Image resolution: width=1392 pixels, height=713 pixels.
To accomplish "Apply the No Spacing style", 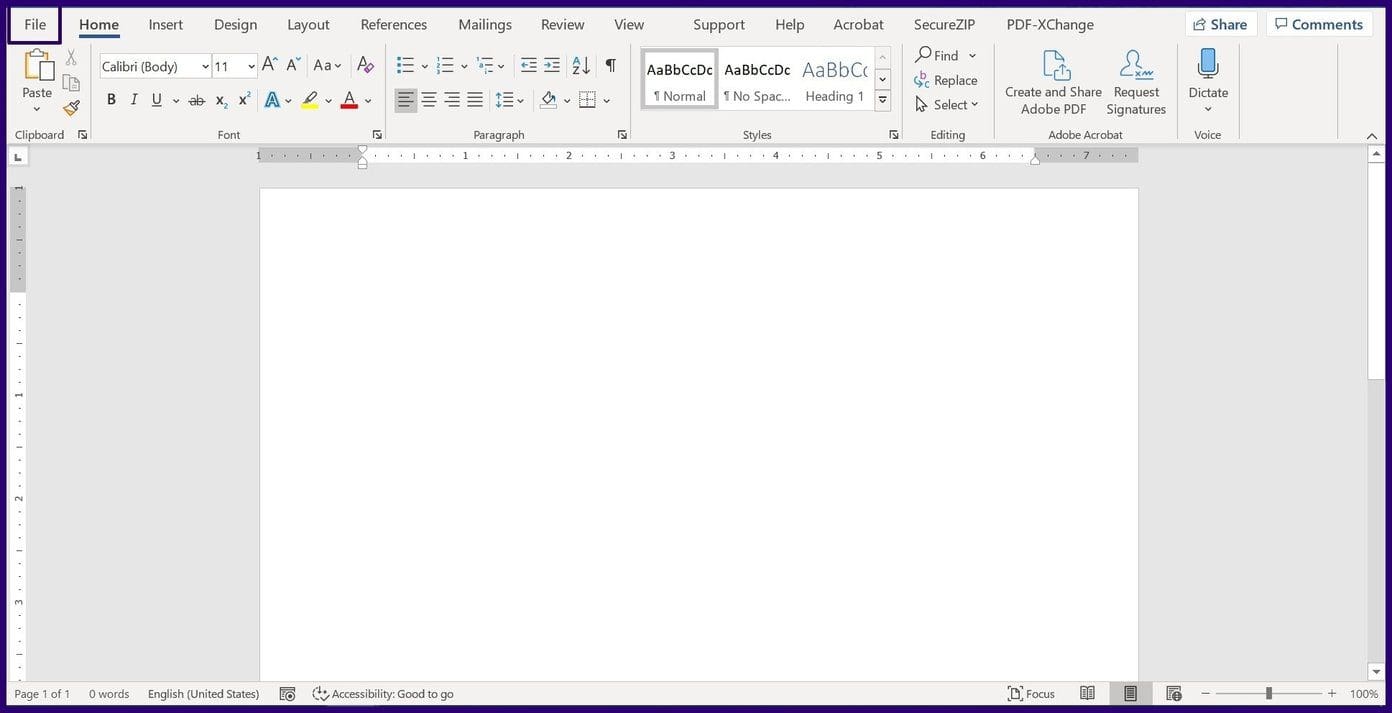I will (757, 80).
